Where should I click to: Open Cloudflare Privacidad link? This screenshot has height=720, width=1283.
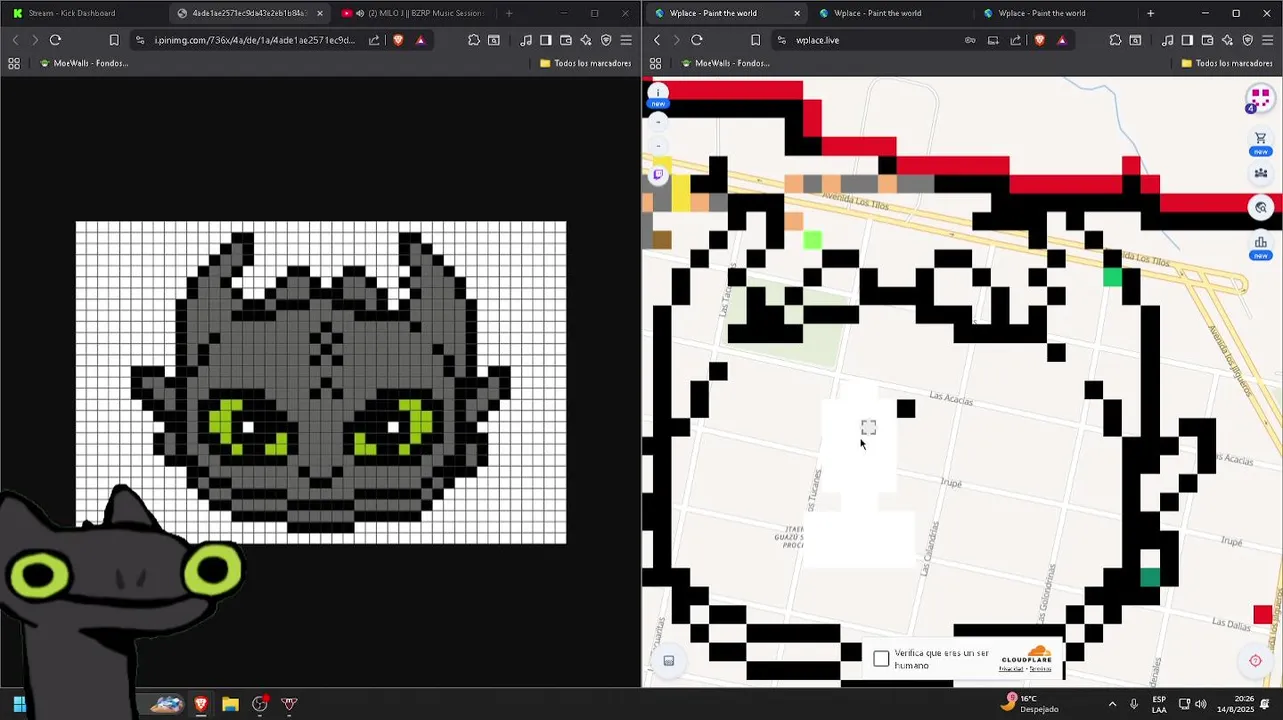[1010, 669]
